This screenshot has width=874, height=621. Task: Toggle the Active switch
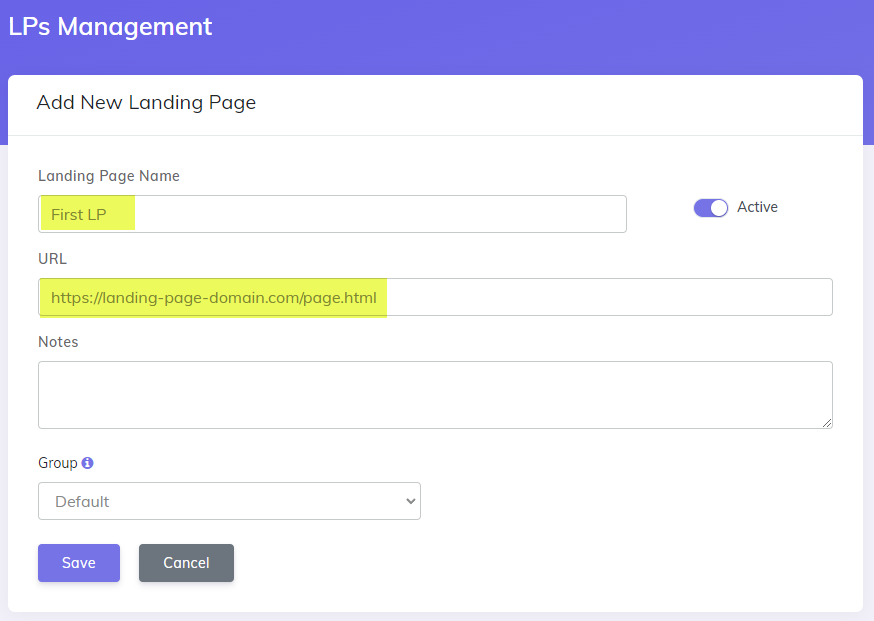[x=711, y=208]
